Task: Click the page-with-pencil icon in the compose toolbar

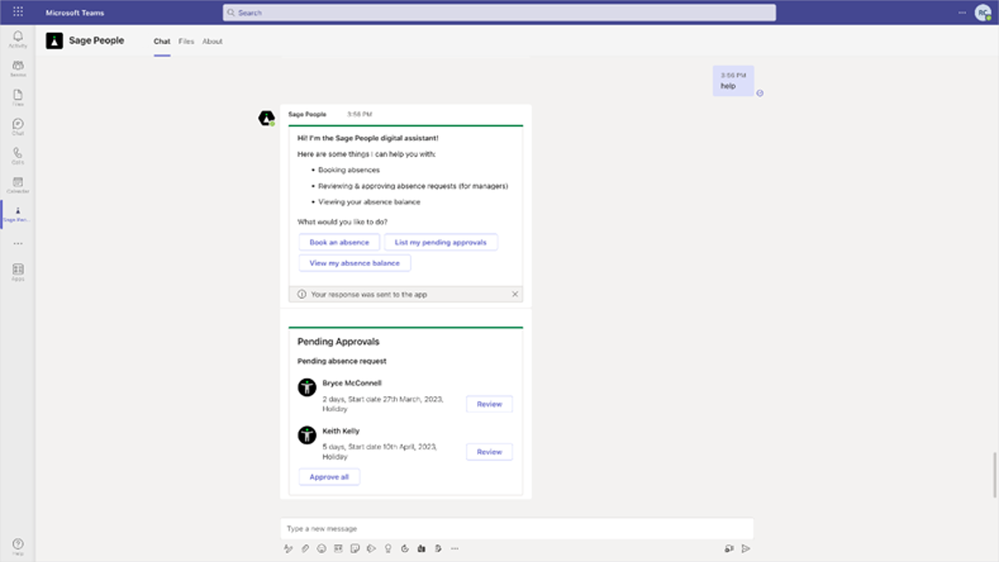Action: [438, 549]
